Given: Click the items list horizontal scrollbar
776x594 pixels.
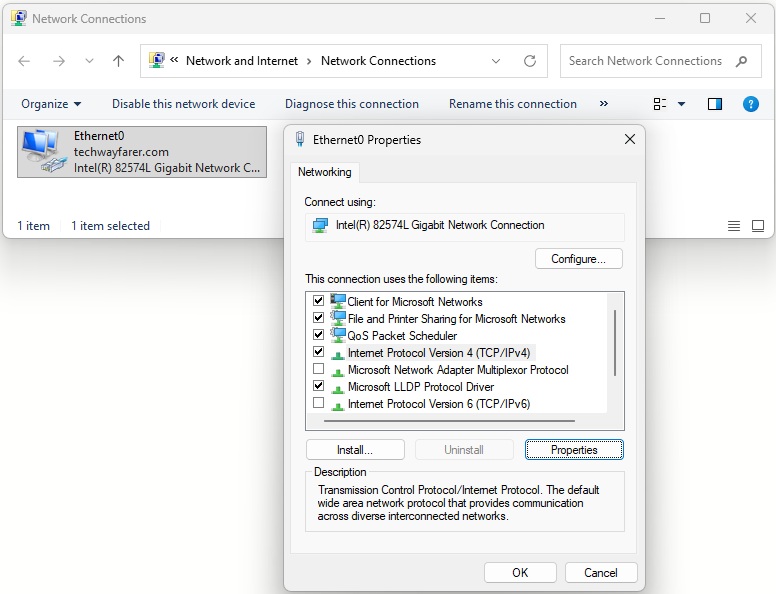Looking at the screenshot, I should click(449, 421).
